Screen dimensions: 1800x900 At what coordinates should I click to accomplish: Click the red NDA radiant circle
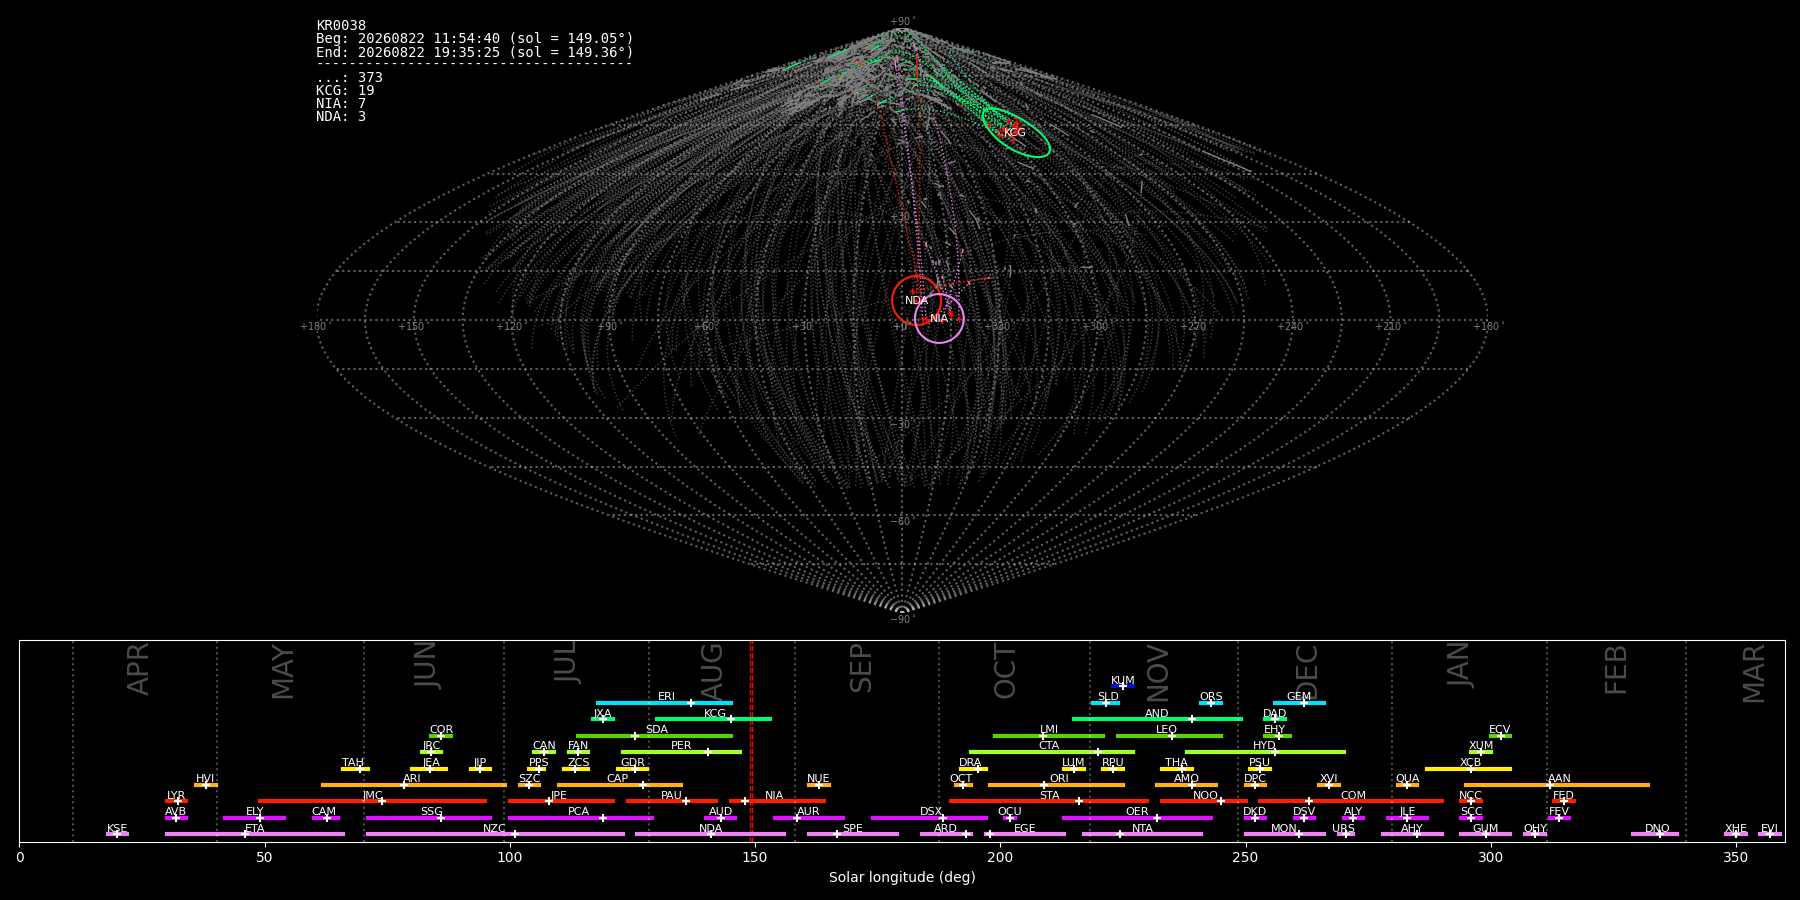coord(916,300)
